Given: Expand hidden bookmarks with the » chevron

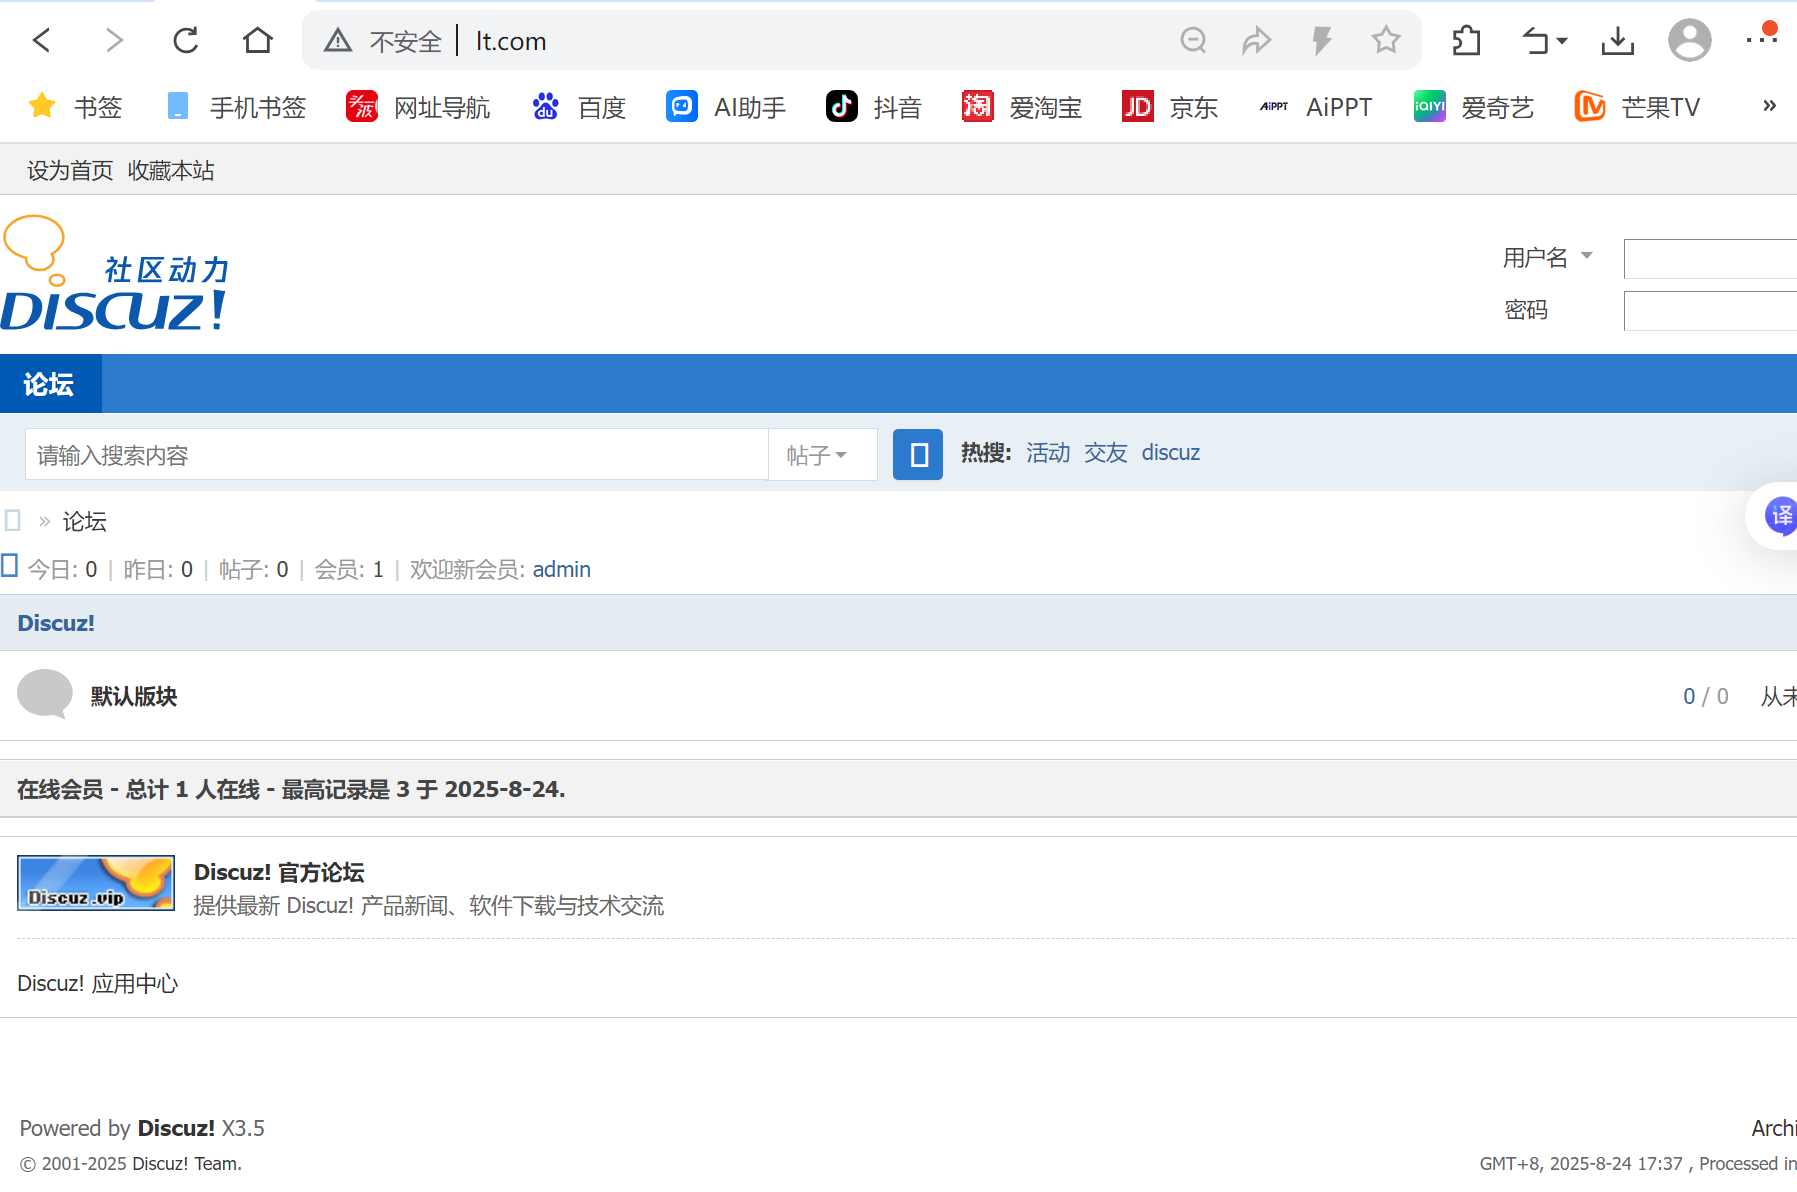Looking at the screenshot, I should 1769,105.
